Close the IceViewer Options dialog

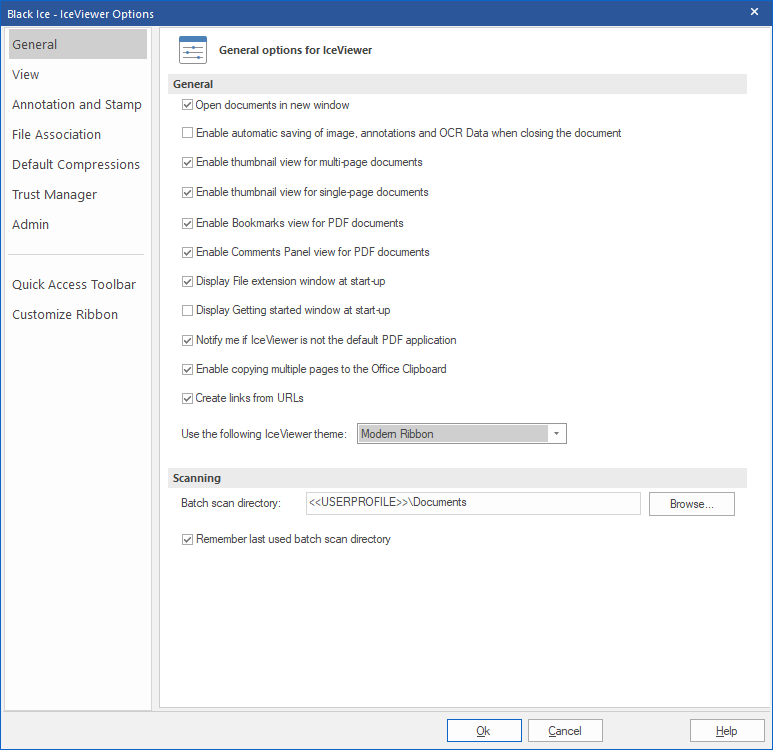coord(754,12)
